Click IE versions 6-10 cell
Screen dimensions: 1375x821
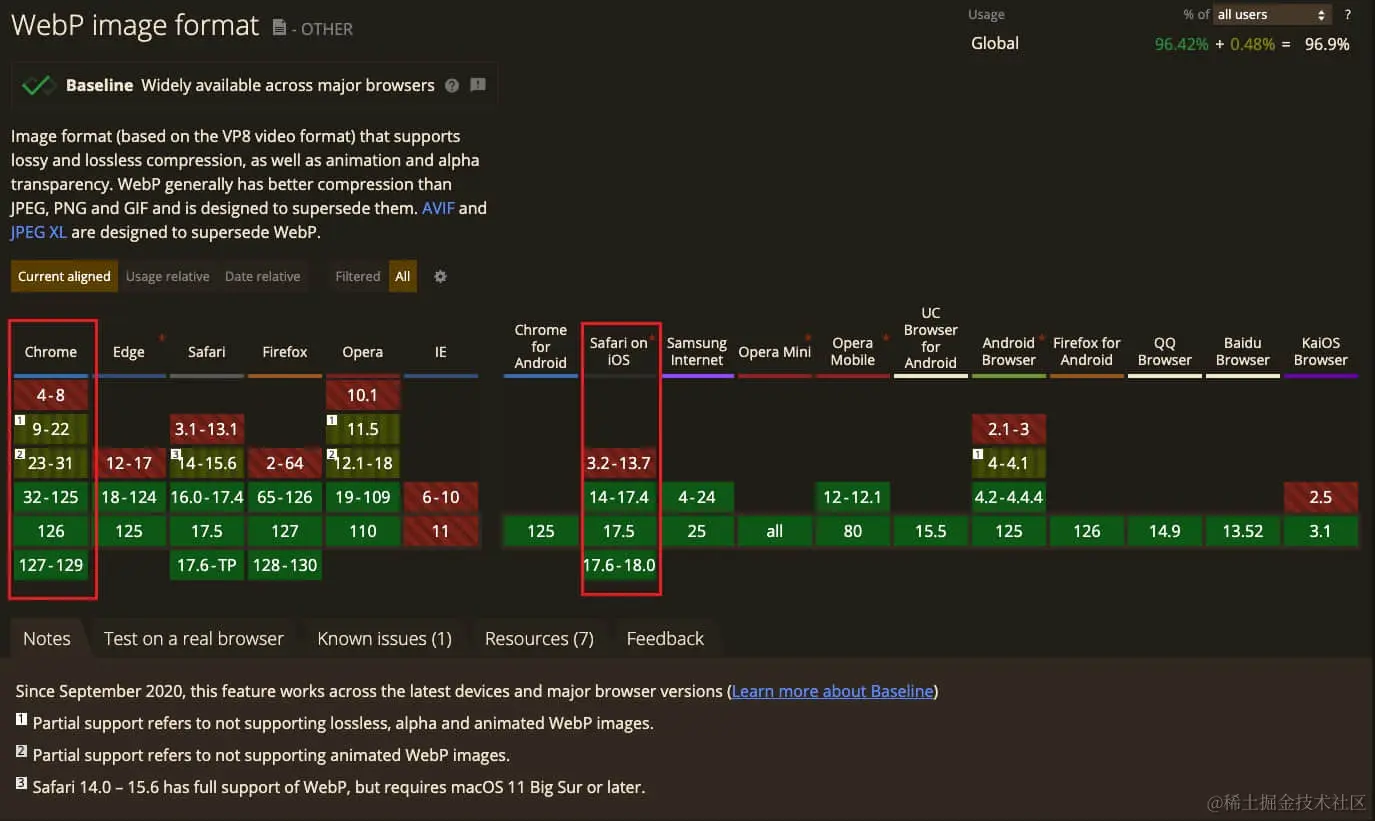pyautogui.click(x=441, y=497)
